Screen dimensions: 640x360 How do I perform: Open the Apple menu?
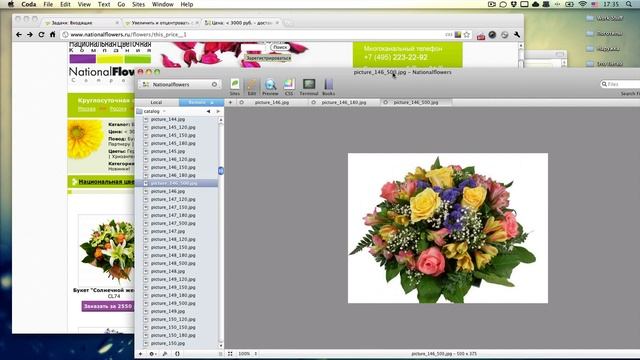coord(11,4)
